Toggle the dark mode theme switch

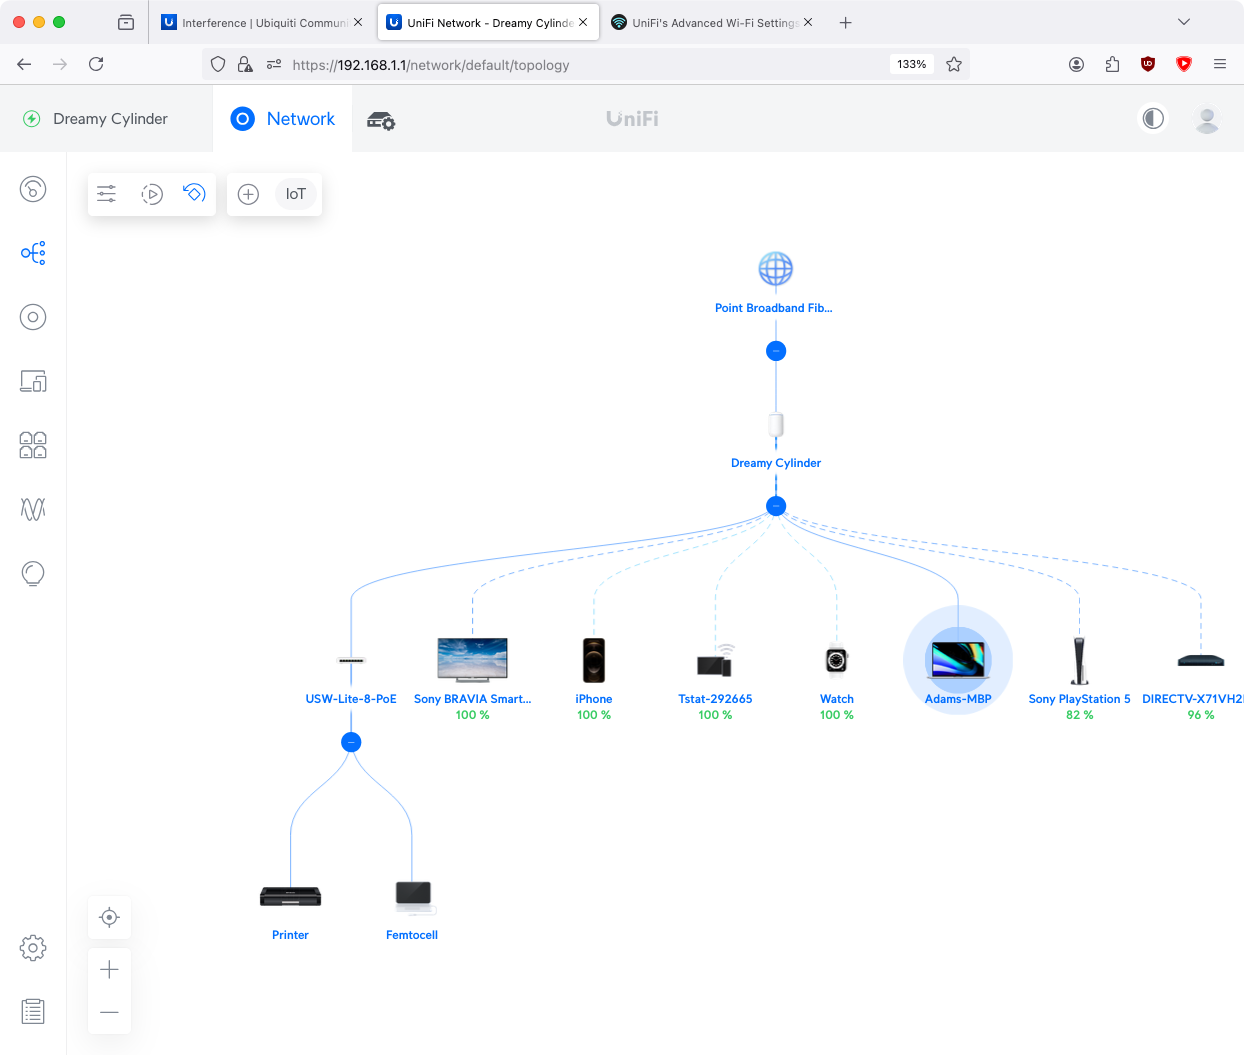pos(1153,119)
